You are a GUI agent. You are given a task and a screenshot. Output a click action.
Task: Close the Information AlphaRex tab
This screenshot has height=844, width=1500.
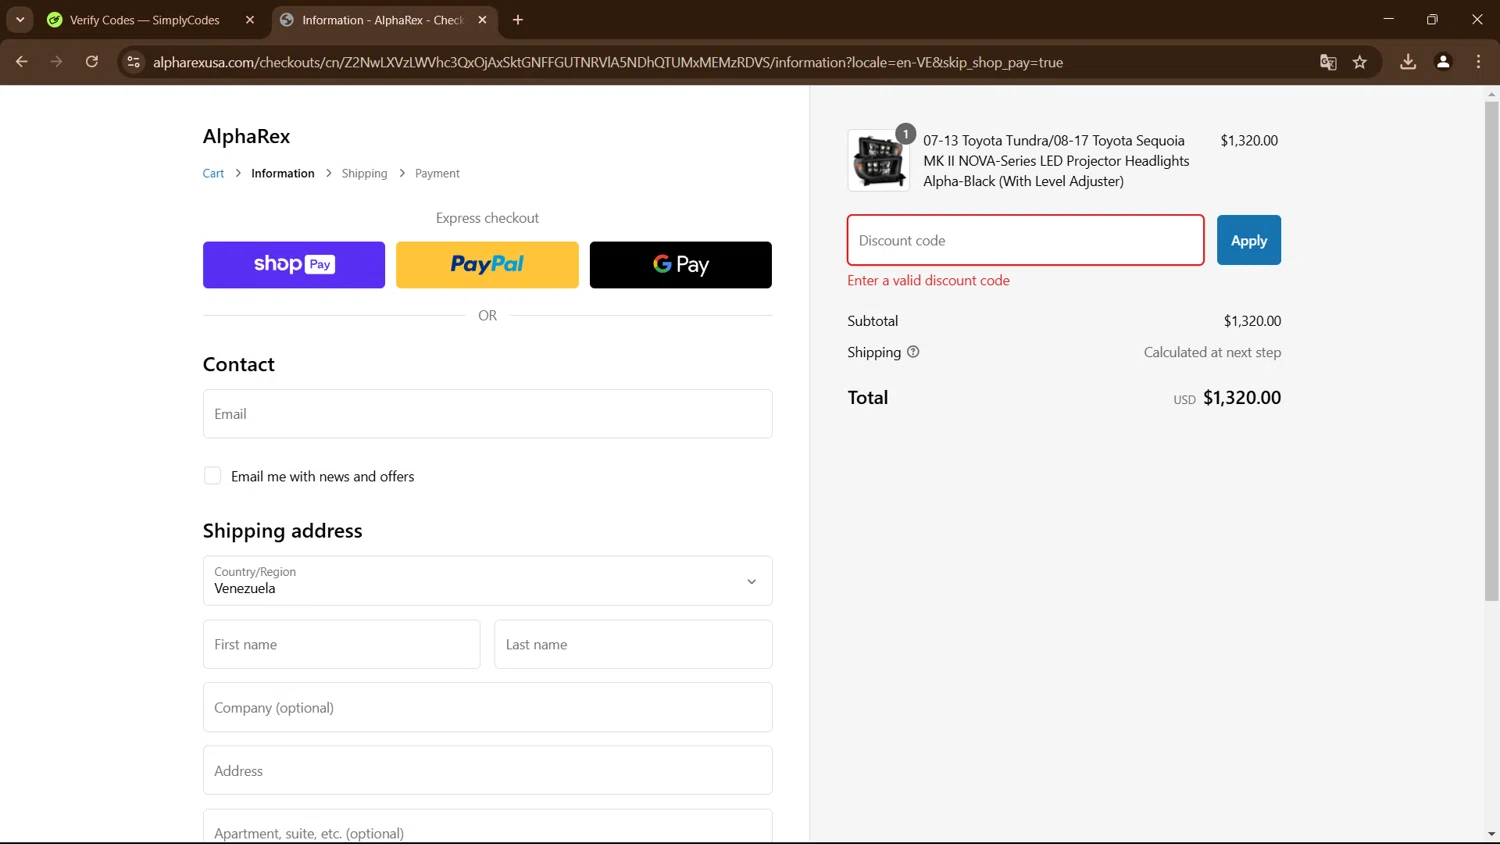[x=482, y=20]
